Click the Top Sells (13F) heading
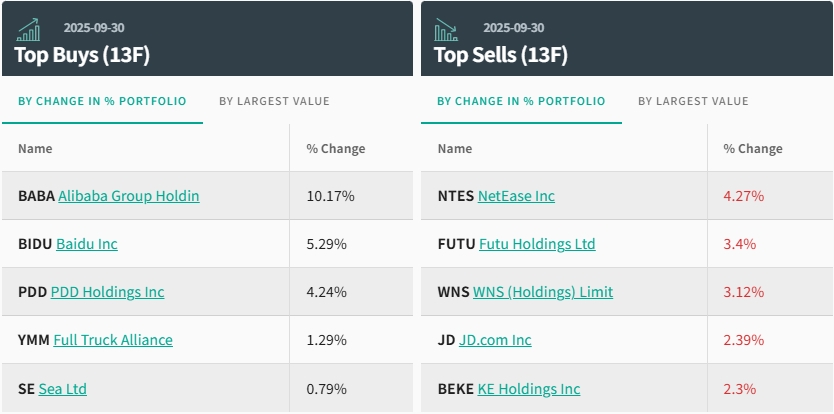This screenshot has height=414, width=834. 501,54
